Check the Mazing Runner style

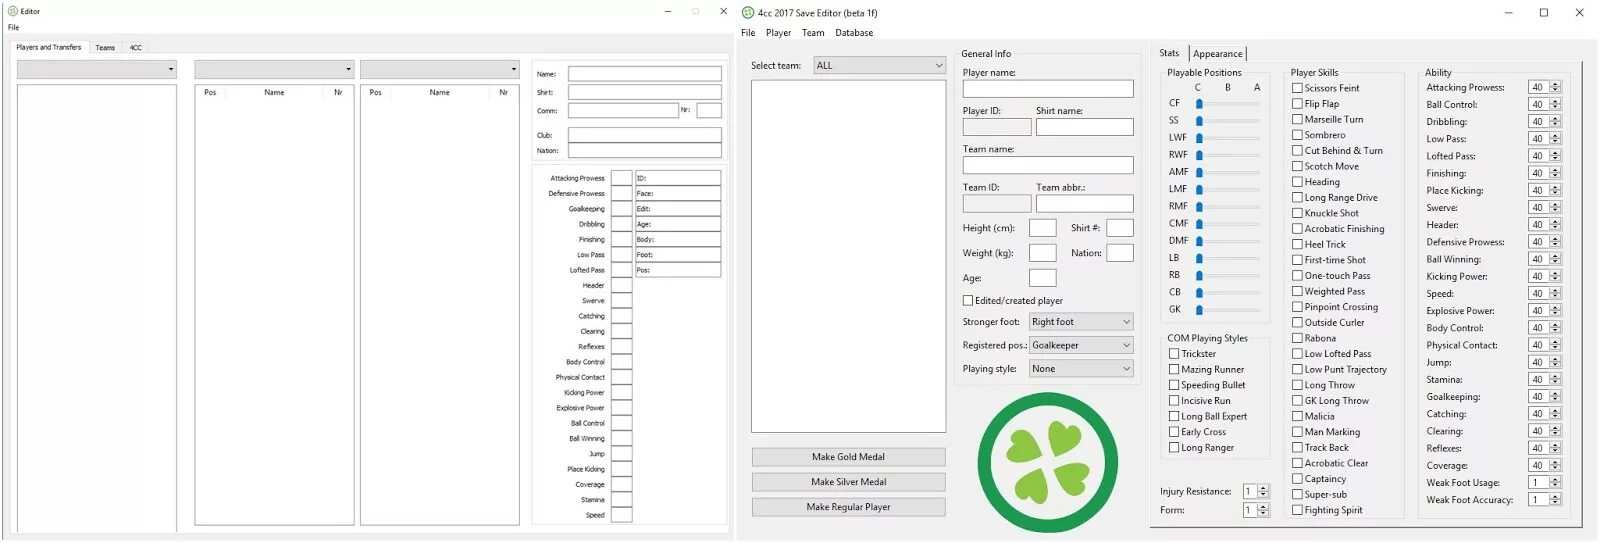click(1174, 370)
